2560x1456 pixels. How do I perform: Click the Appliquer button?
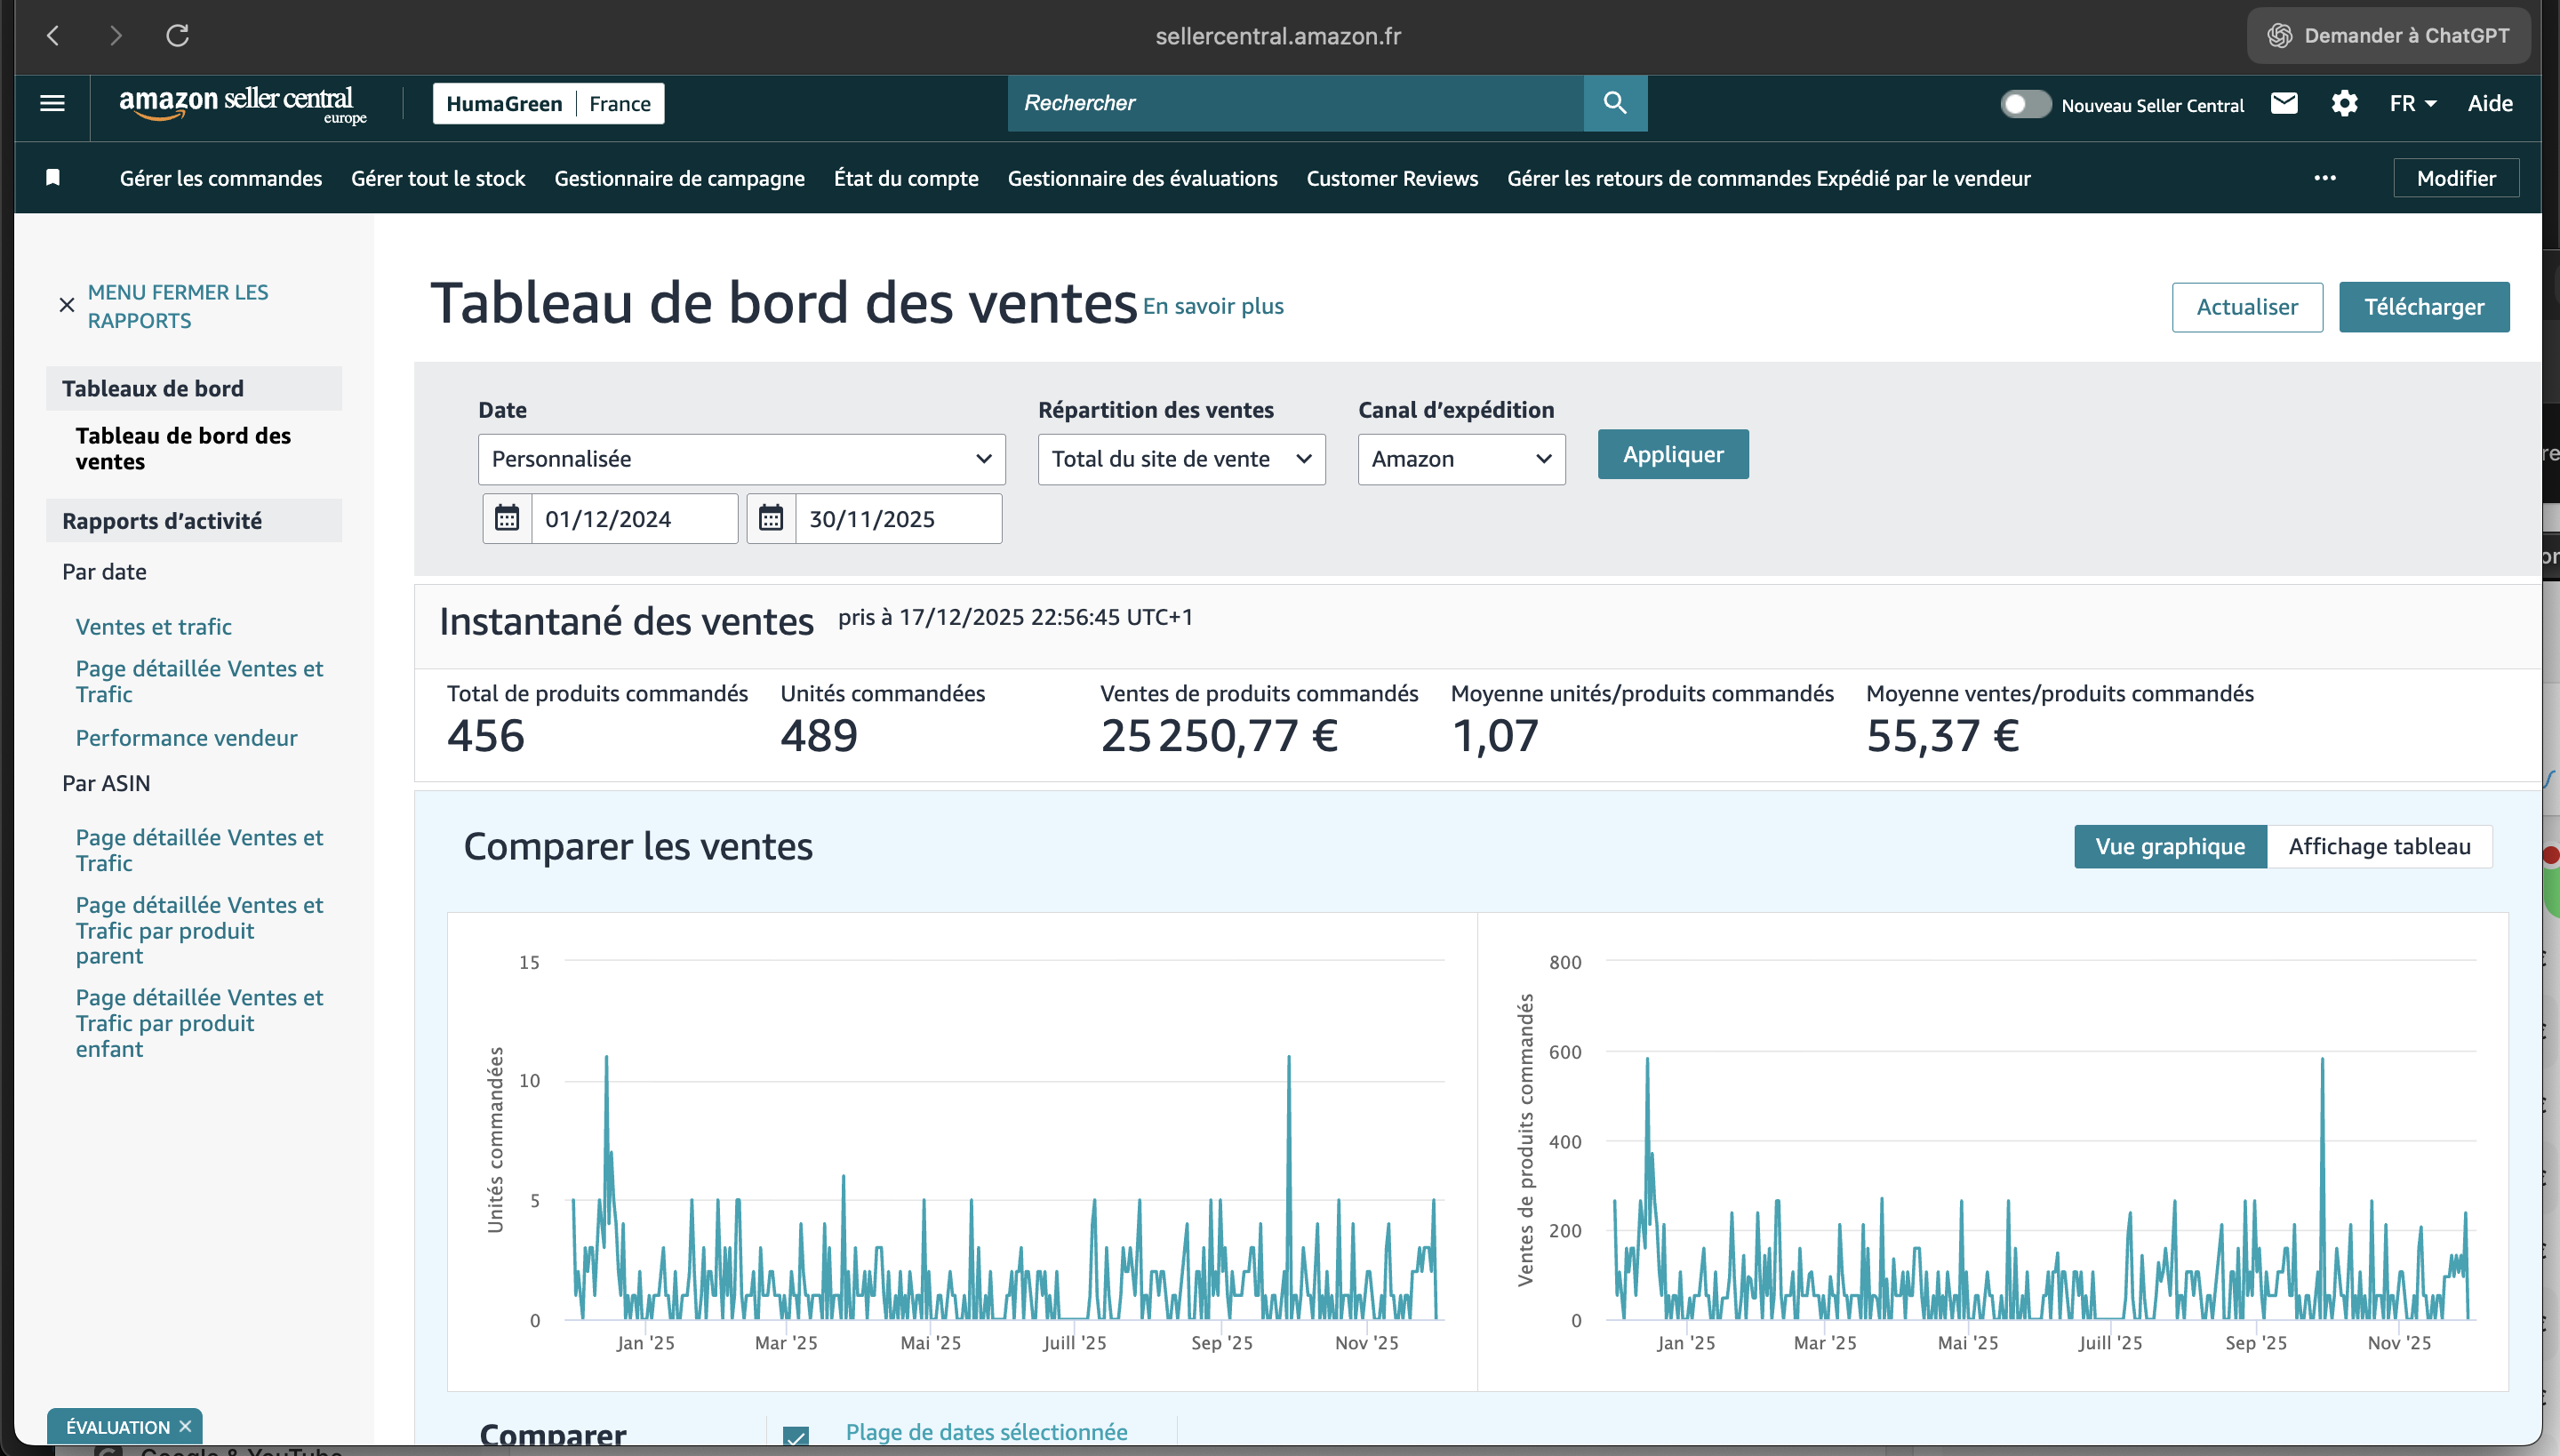pyautogui.click(x=1672, y=454)
